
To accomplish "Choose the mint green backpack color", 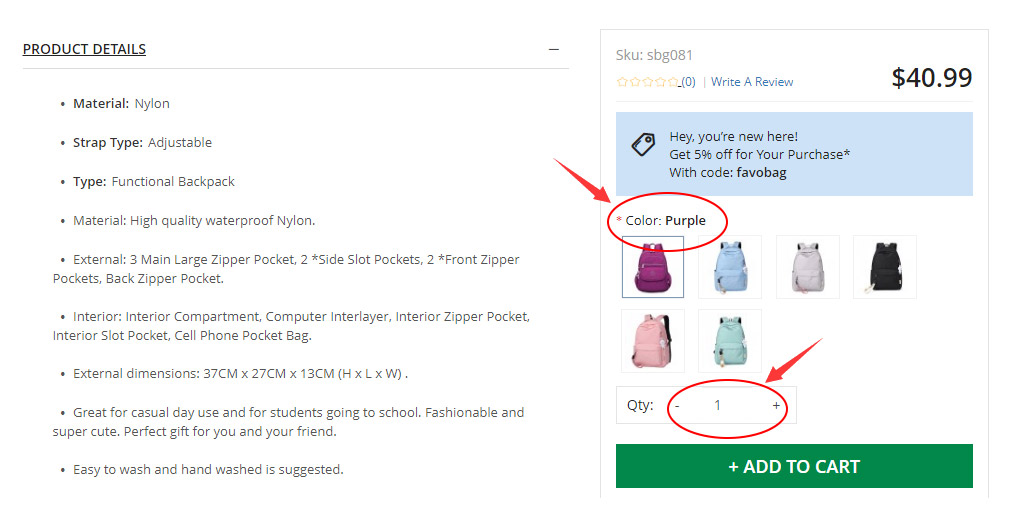I will tap(730, 341).
